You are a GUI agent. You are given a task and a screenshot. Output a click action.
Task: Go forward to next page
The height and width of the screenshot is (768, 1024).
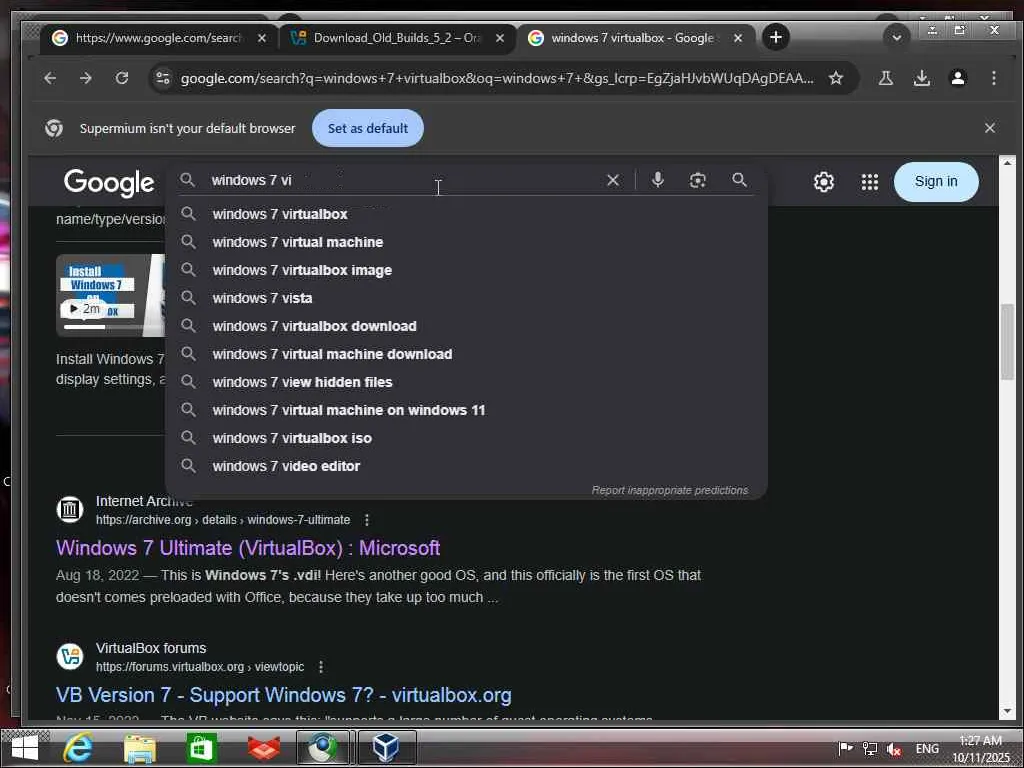click(x=86, y=78)
